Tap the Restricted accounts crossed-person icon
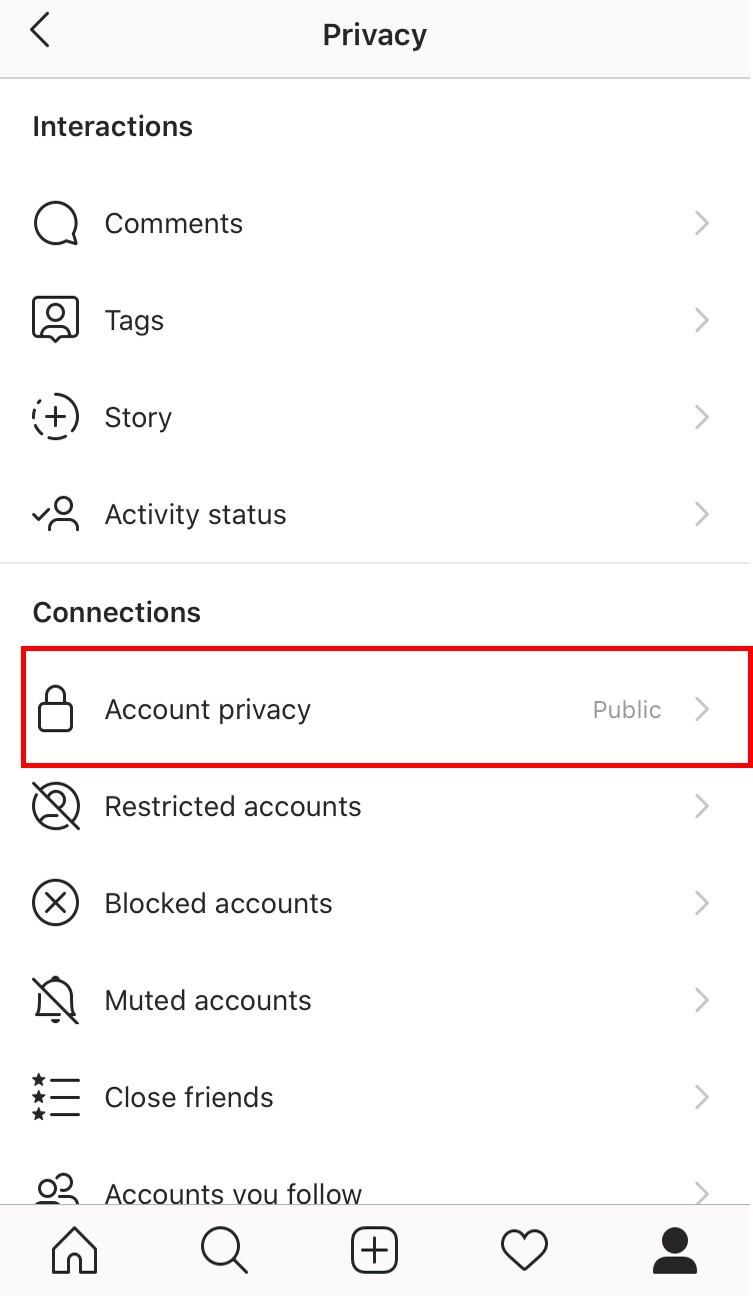The height and width of the screenshot is (1296, 753). pyautogui.click(x=56, y=806)
